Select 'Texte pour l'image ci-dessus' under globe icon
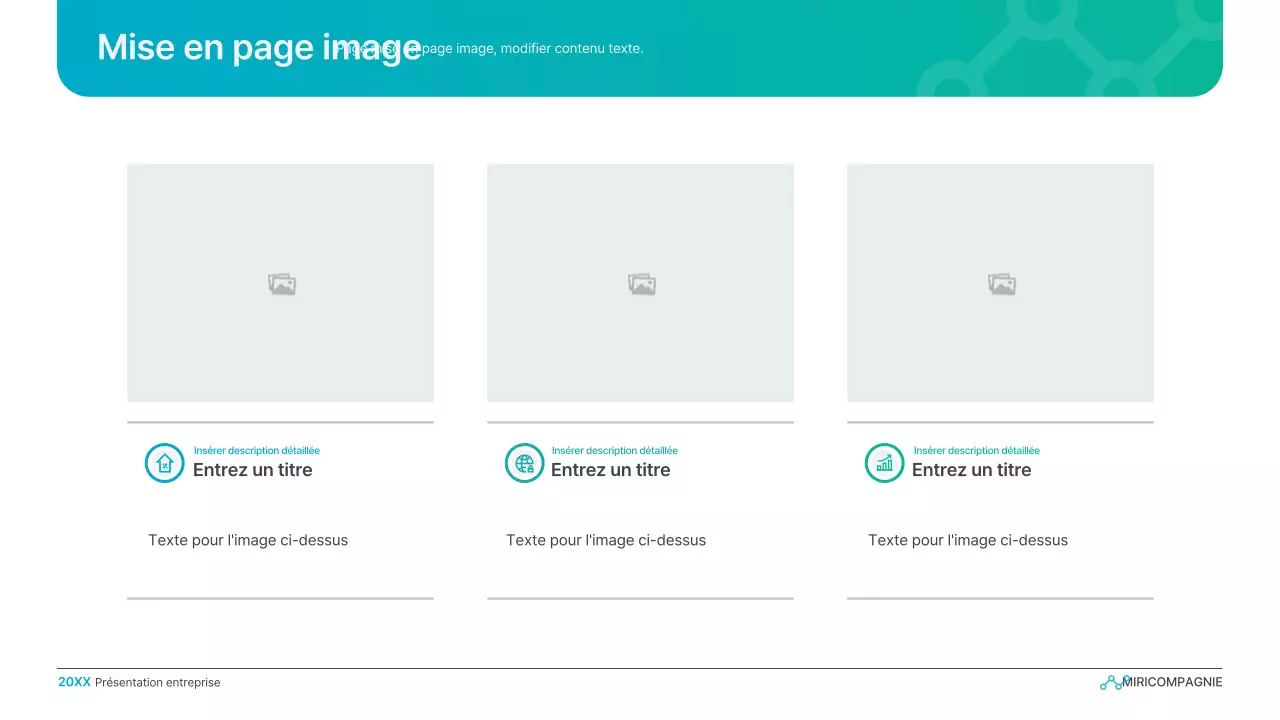1280x720 pixels. point(606,540)
